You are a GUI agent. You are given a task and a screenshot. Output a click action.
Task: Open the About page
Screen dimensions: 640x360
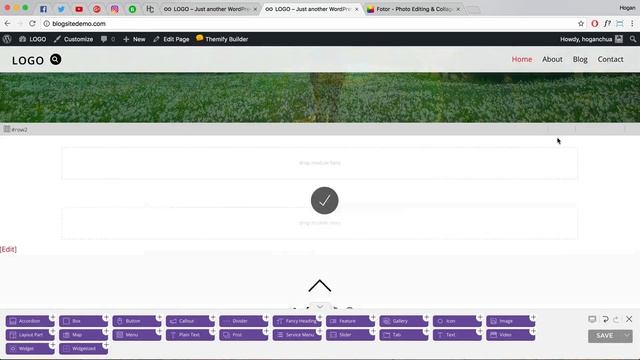click(552, 59)
